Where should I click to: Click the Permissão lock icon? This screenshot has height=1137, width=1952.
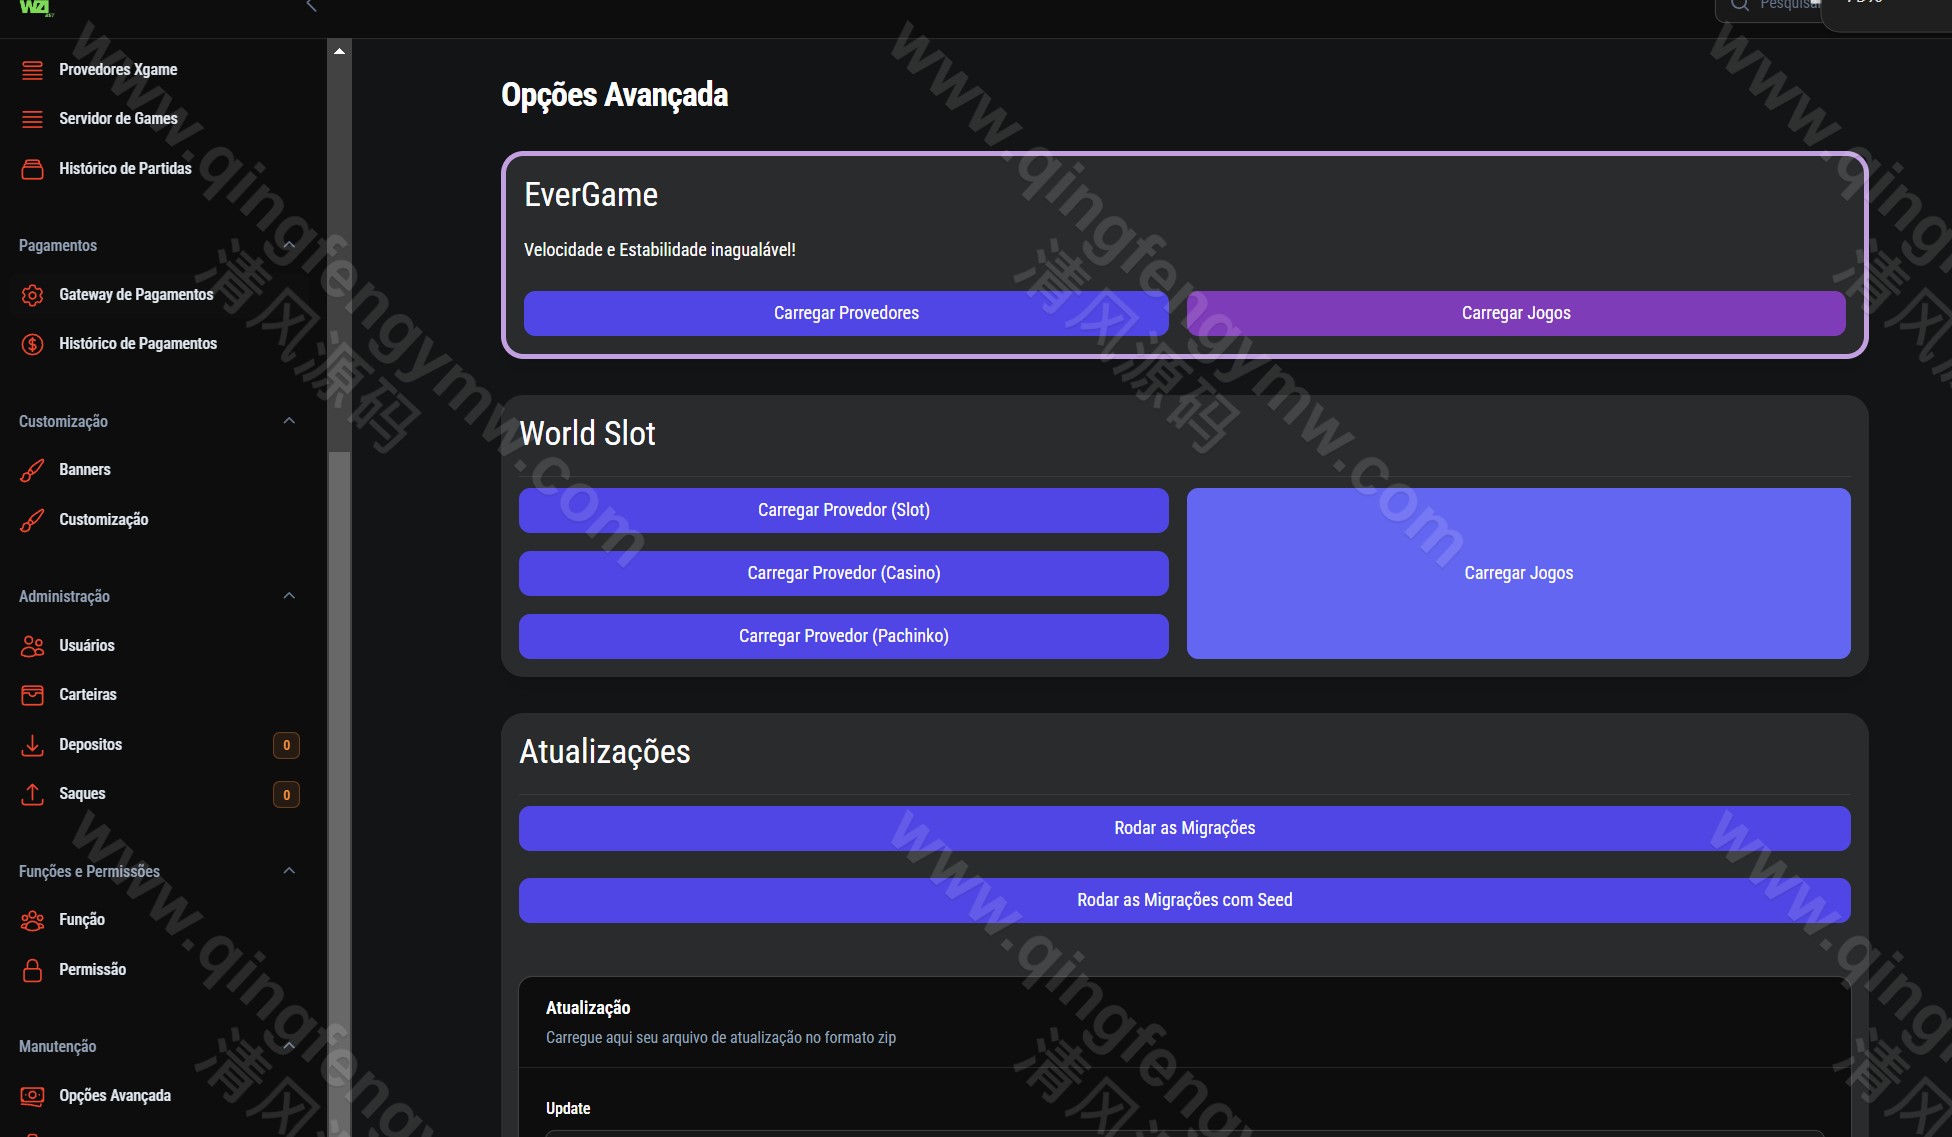click(32, 970)
